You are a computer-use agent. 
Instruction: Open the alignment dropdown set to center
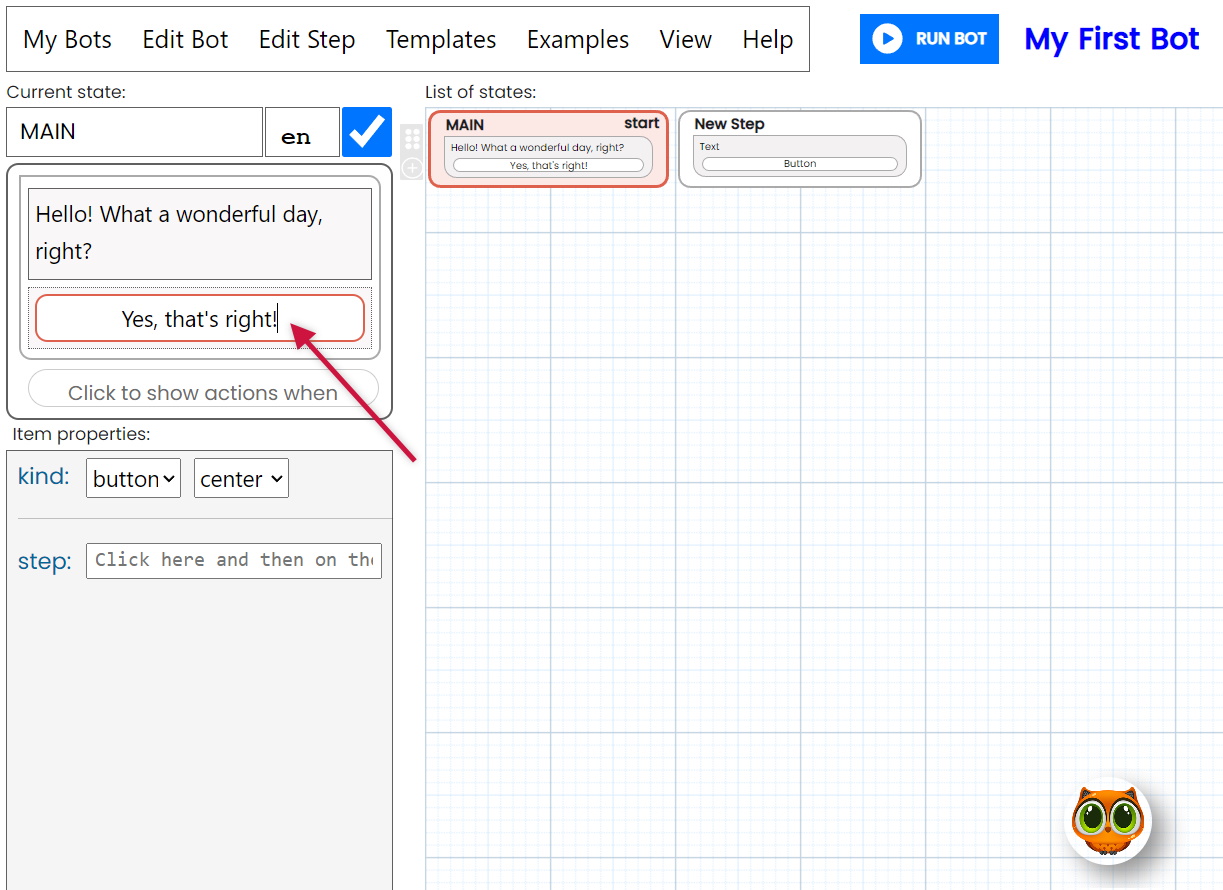(x=241, y=479)
